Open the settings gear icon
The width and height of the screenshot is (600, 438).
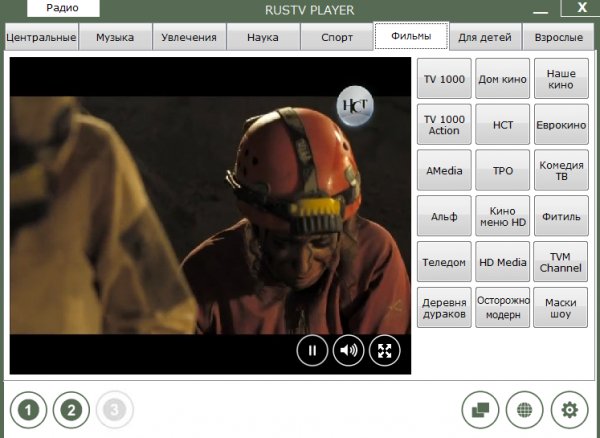pyautogui.click(x=569, y=410)
